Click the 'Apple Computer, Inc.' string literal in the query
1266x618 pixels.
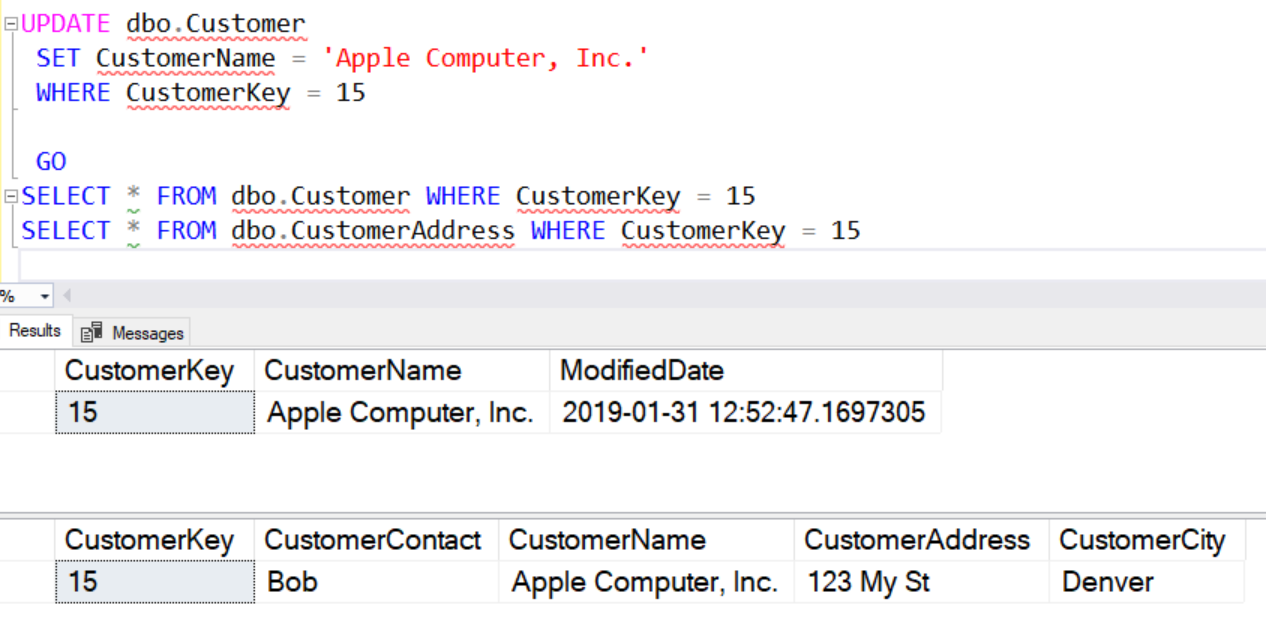click(486, 59)
